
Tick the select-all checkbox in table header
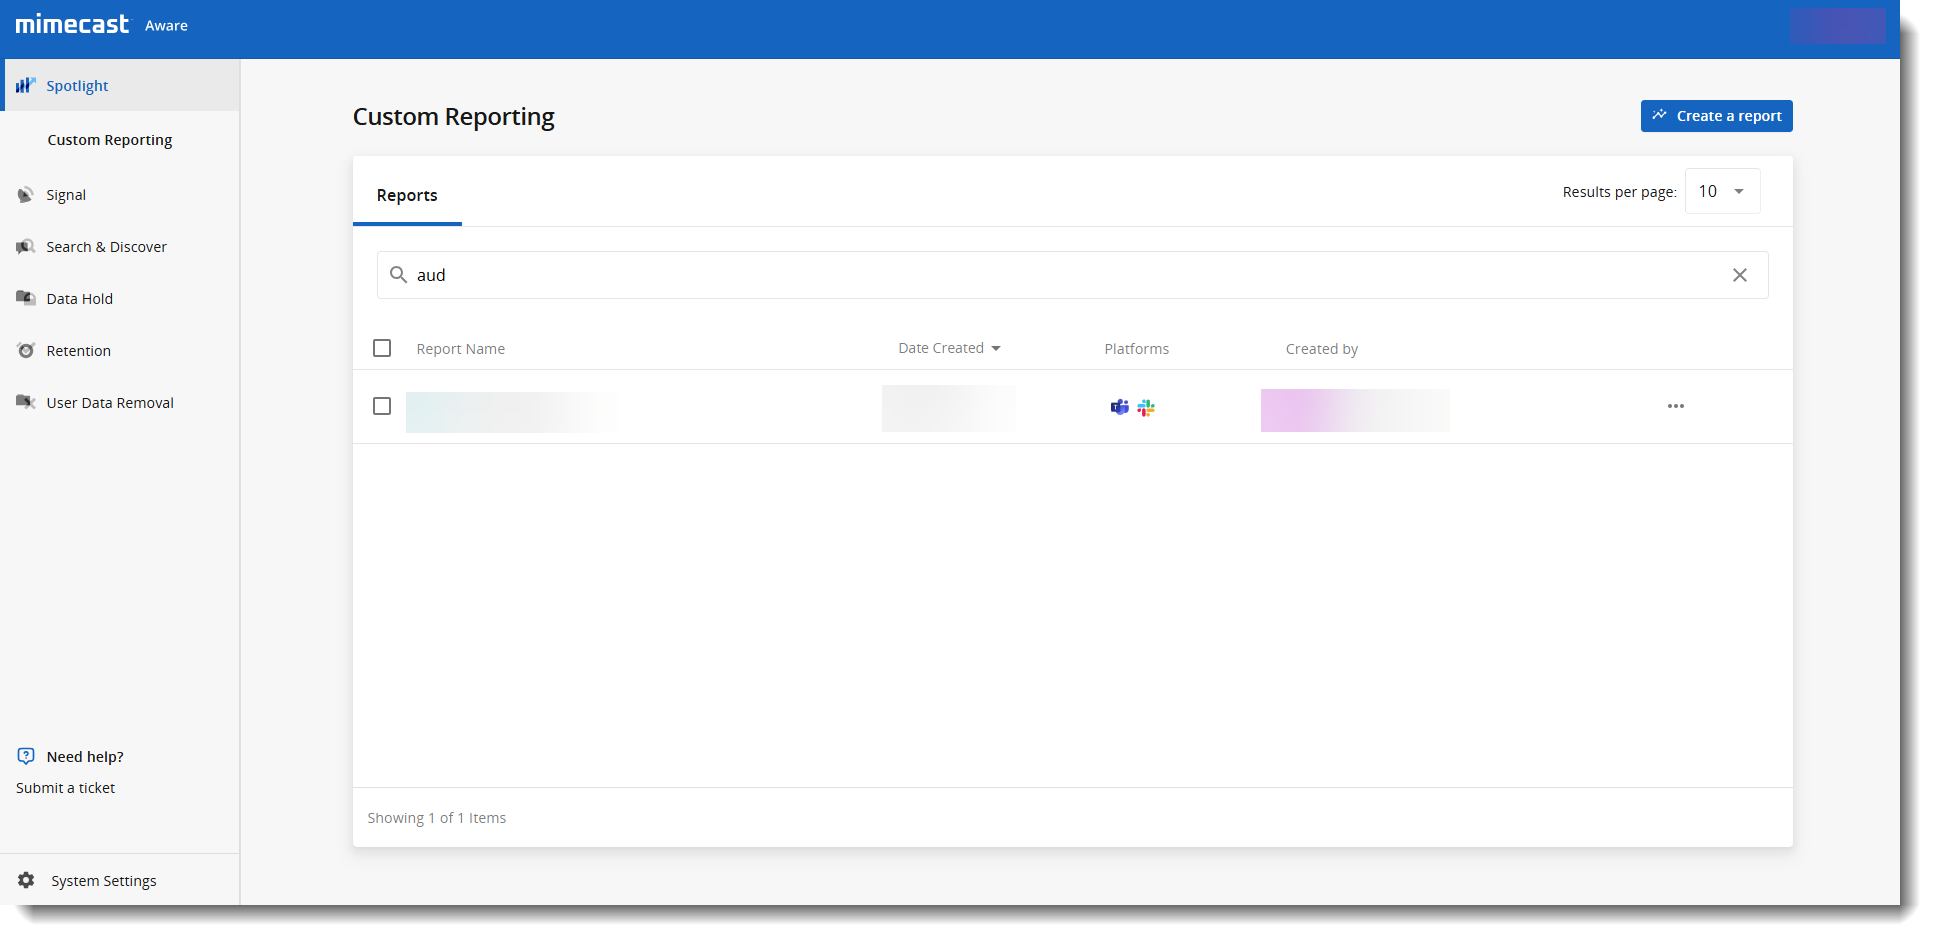coord(382,348)
